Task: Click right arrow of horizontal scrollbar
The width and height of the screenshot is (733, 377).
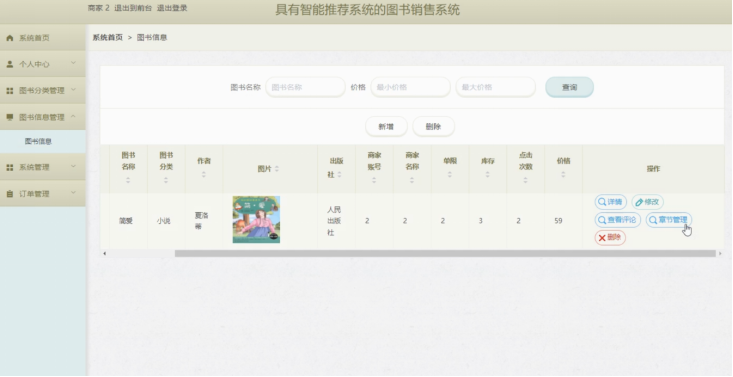Action: (x=720, y=254)
